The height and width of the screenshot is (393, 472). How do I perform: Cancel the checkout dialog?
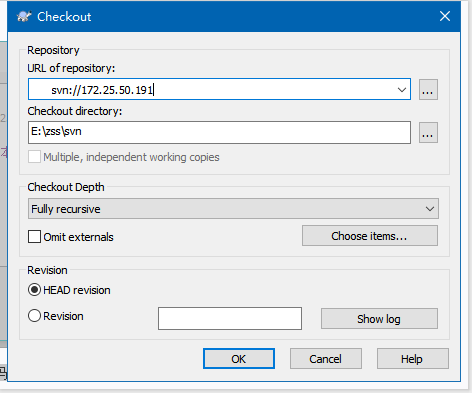325,359
